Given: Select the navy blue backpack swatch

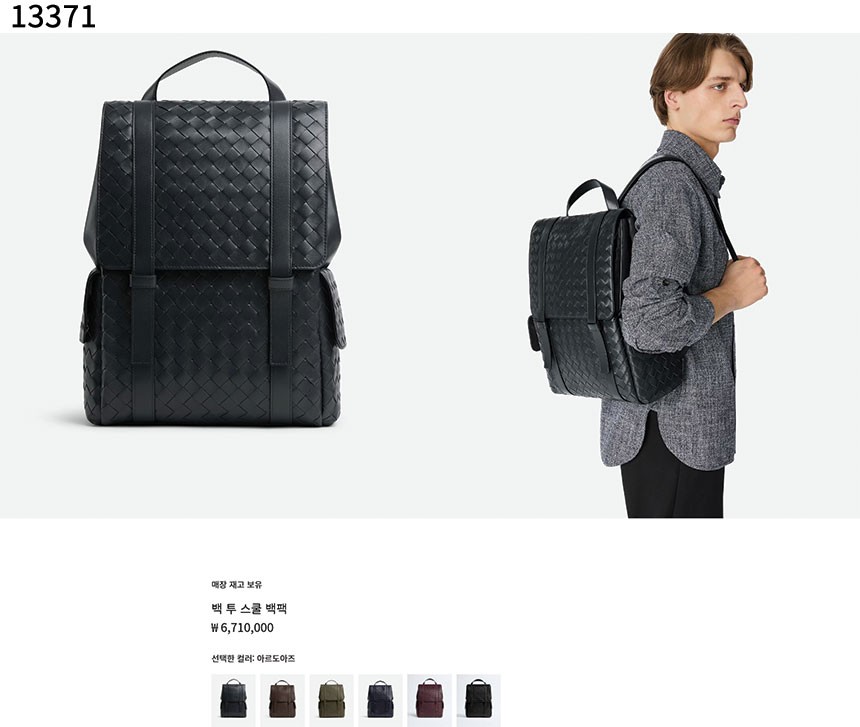Looking at the screenshot, I should (381, 700).
